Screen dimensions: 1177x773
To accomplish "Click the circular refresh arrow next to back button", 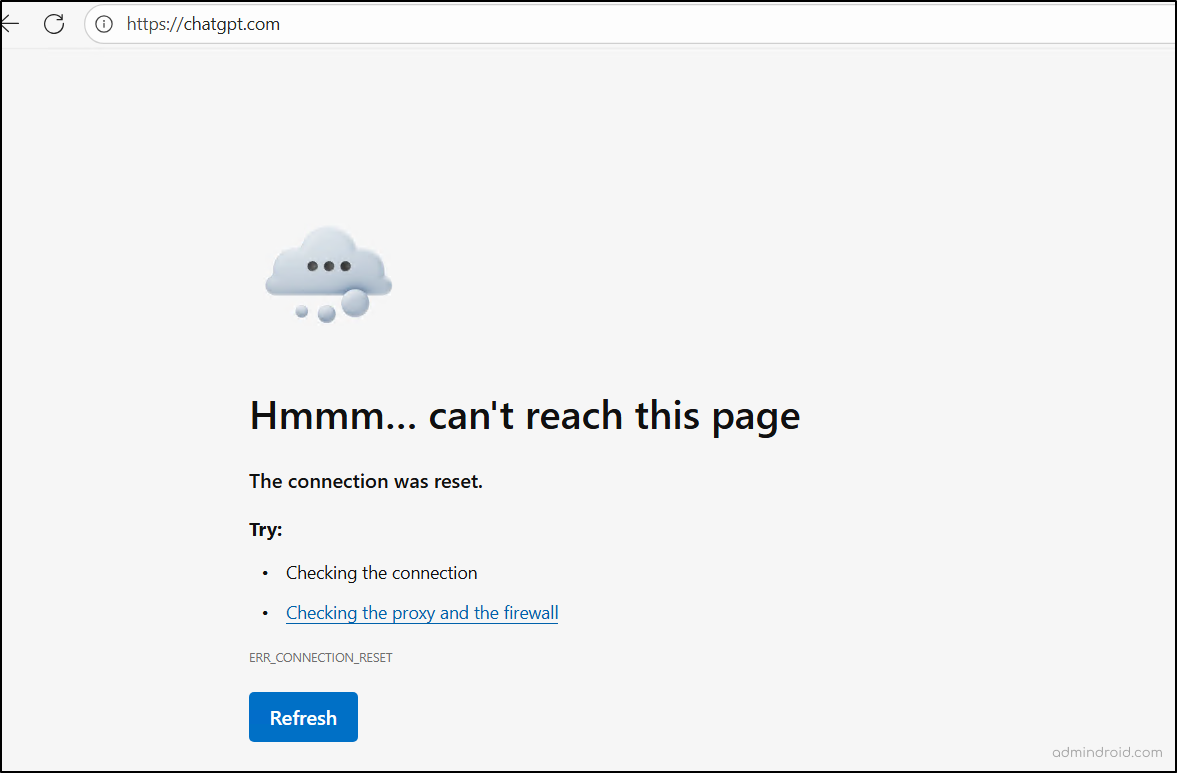I will point(54,23).
